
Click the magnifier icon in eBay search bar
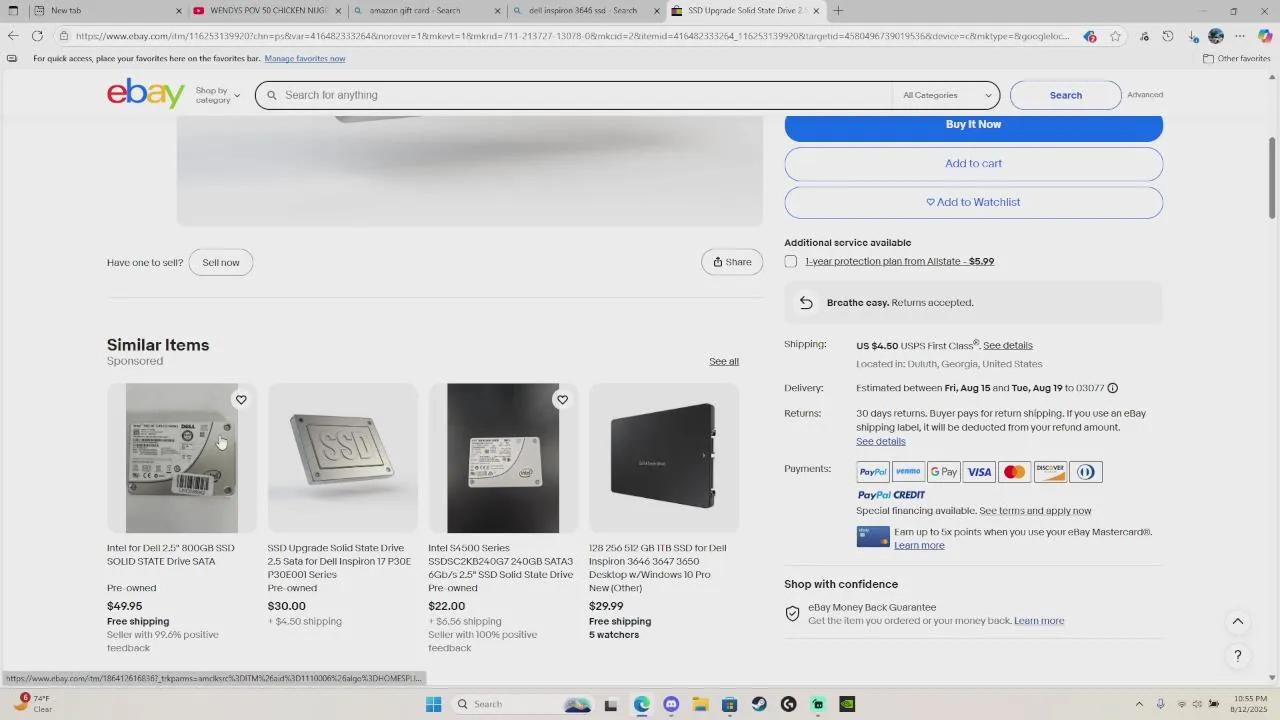(270, 95)
